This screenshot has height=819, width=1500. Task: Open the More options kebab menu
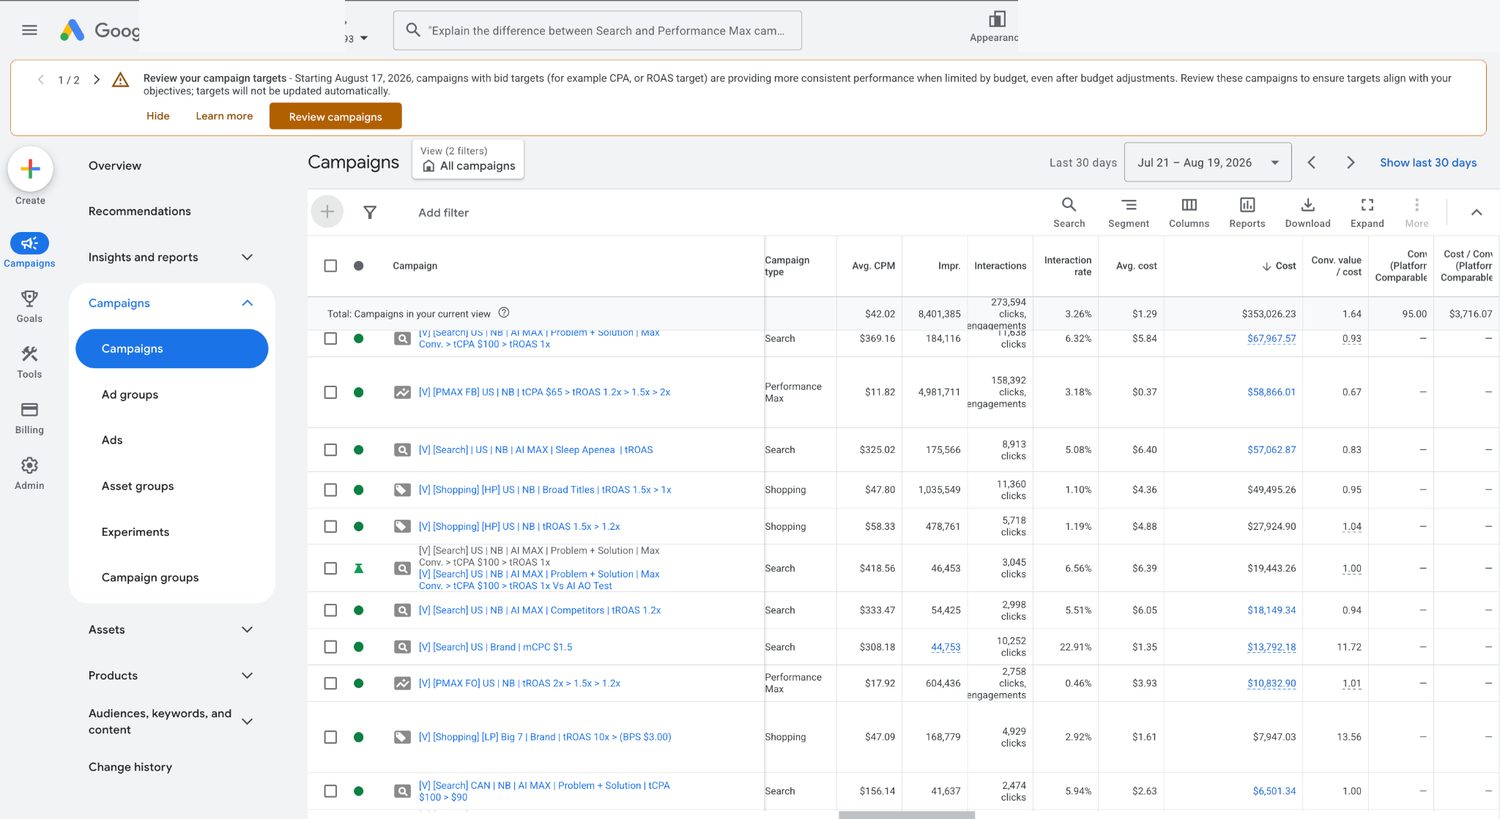tap(1416, 212)
